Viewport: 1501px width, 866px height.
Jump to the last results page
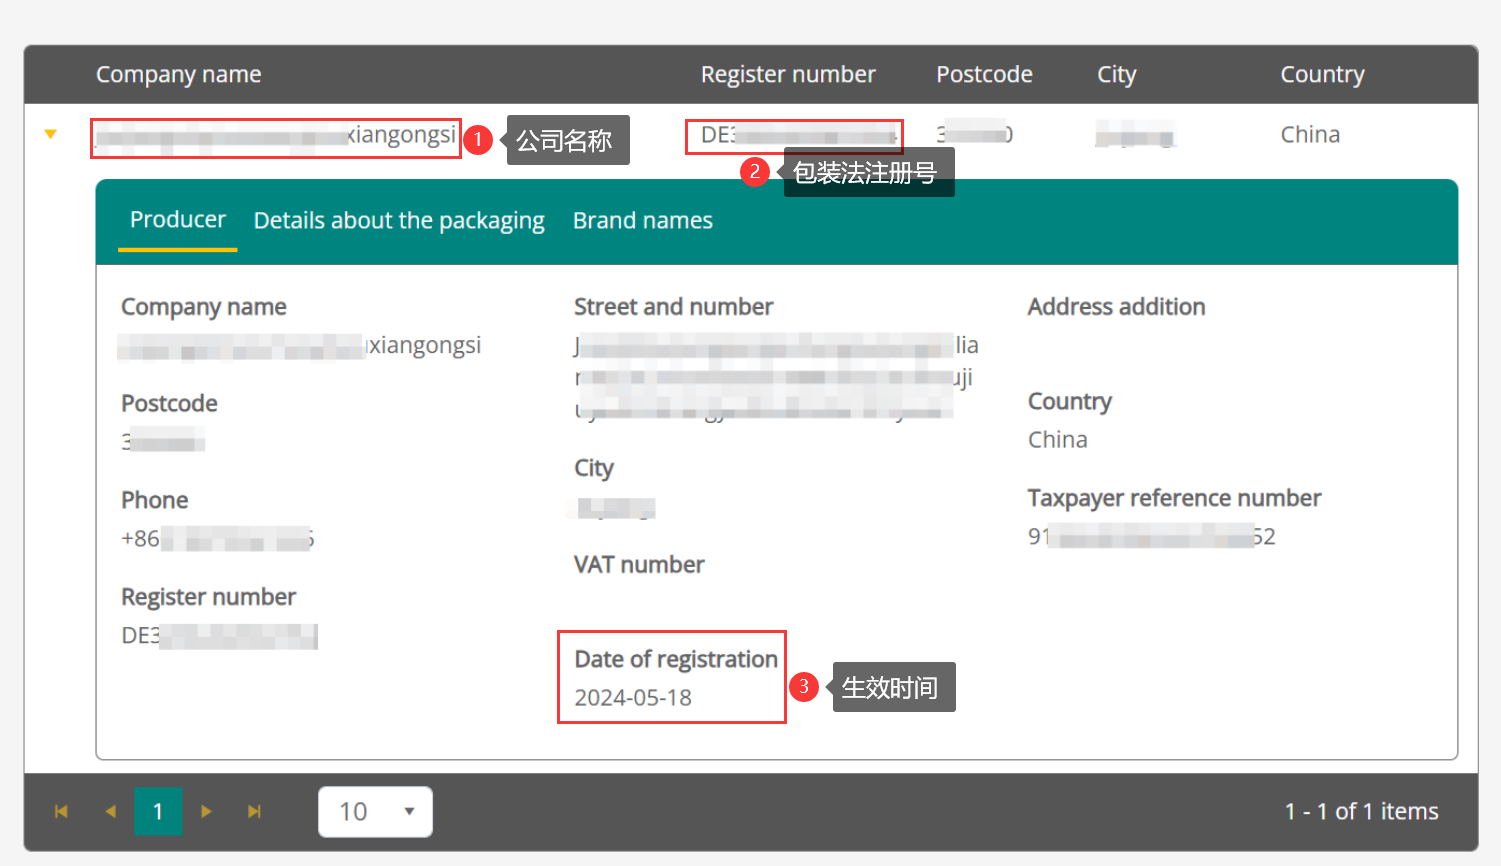tap(254, 811)
